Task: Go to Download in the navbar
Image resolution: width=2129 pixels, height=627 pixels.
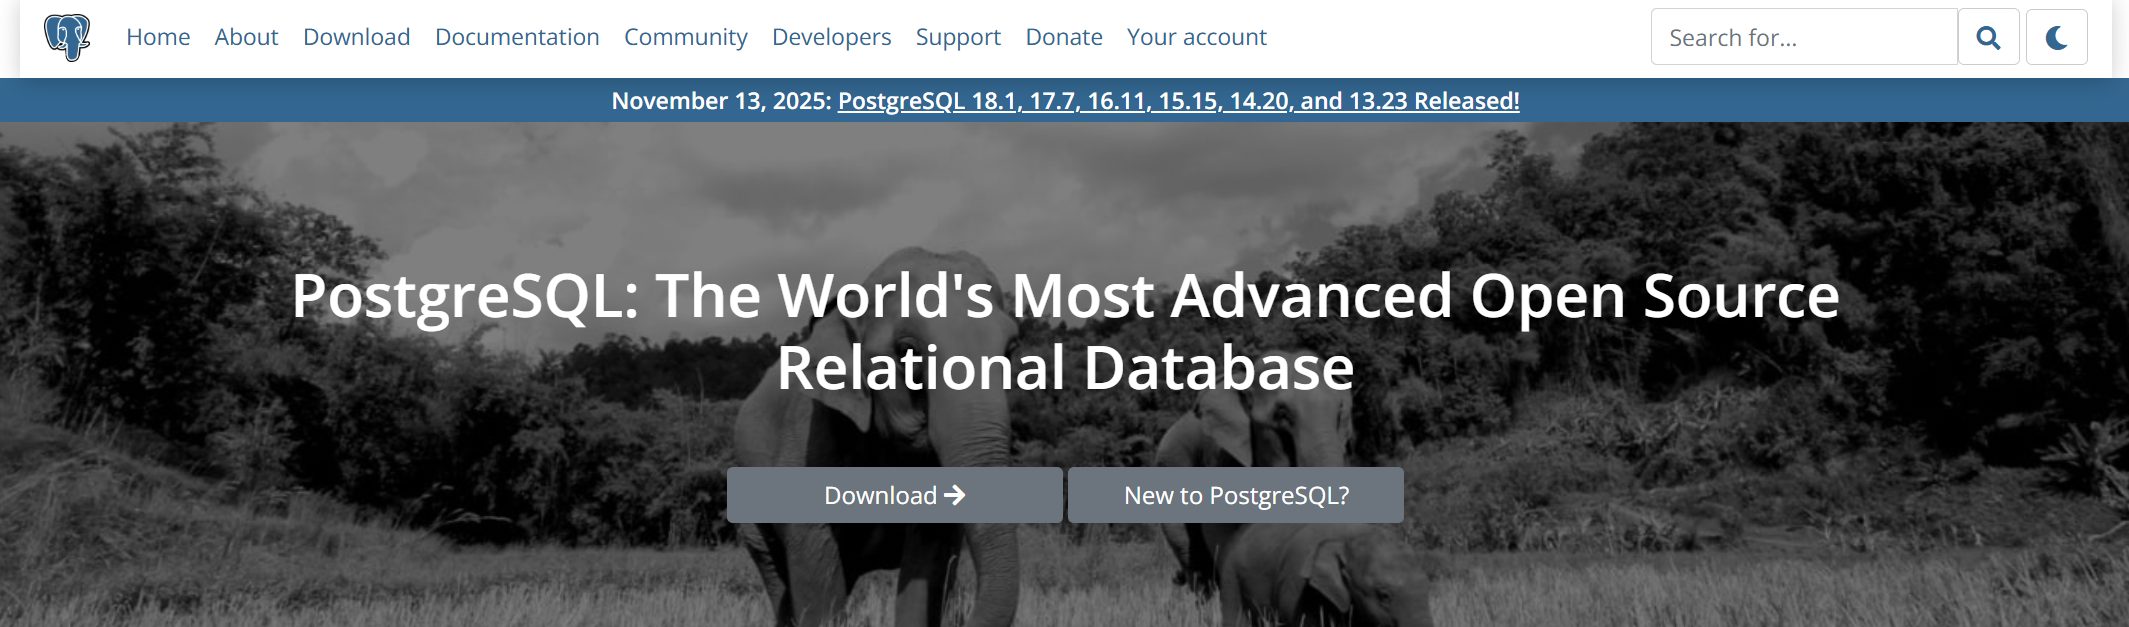Action: click(356, 37)
